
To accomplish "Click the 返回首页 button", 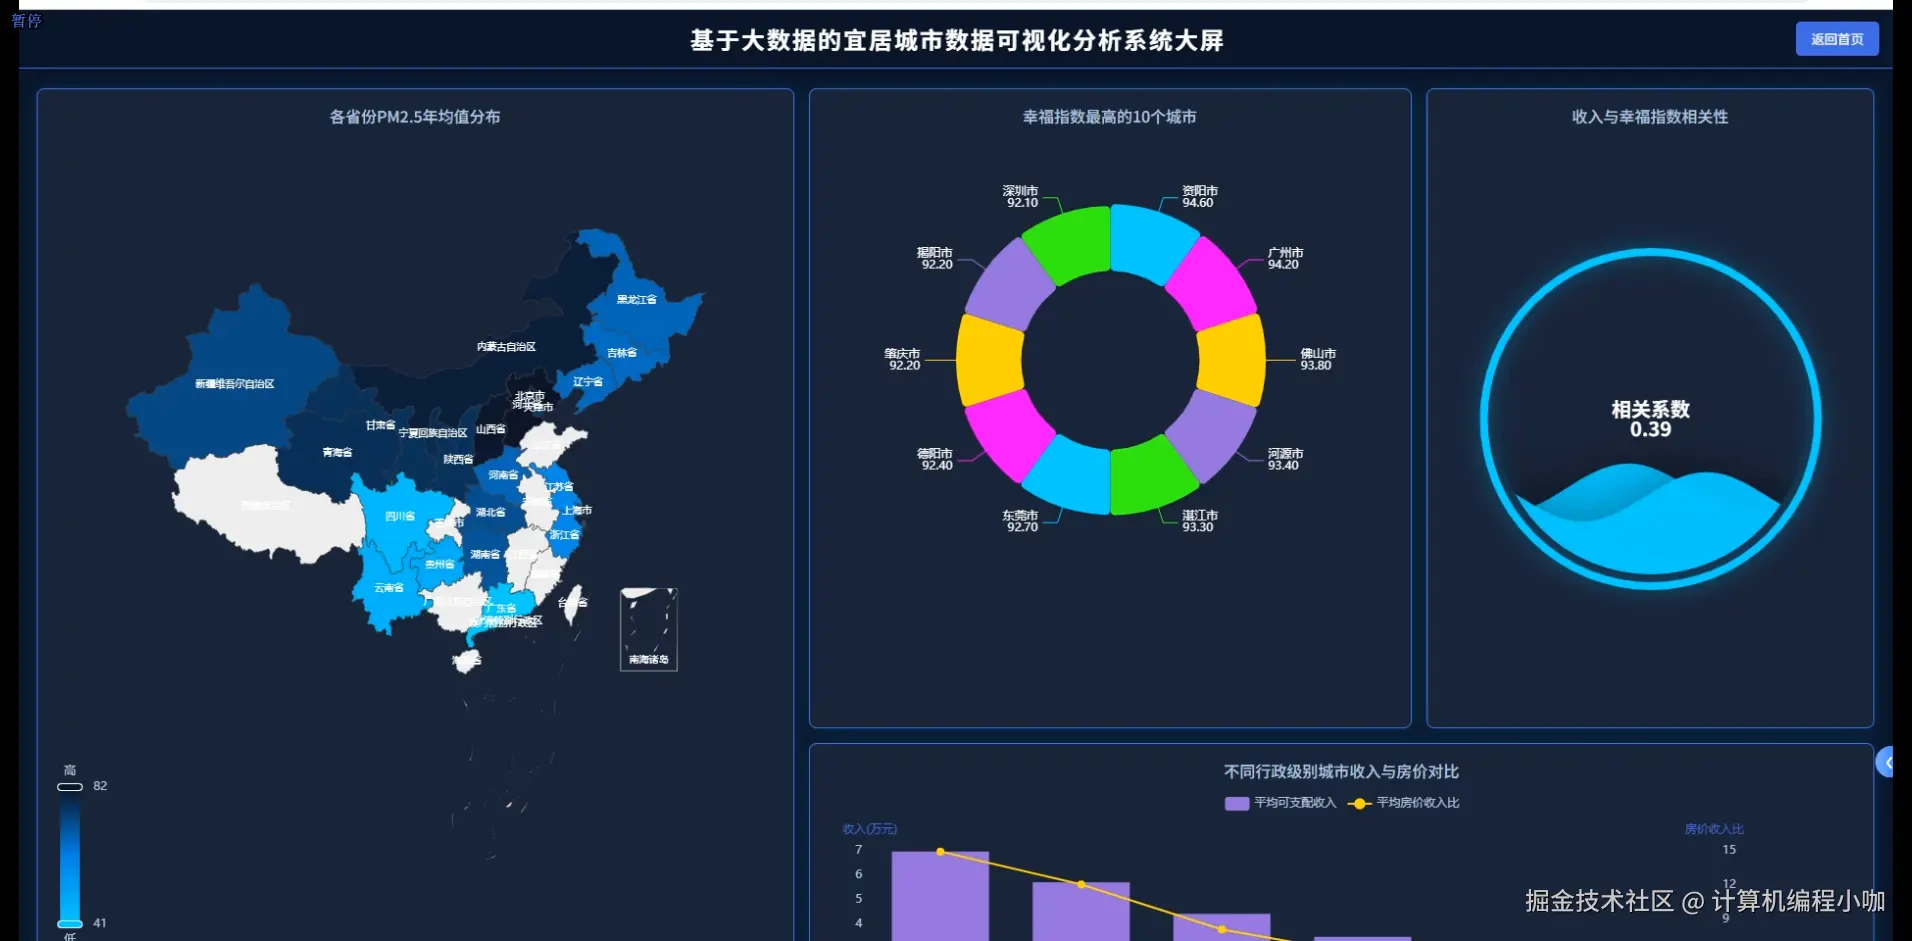I will (x=1836, y=39).
